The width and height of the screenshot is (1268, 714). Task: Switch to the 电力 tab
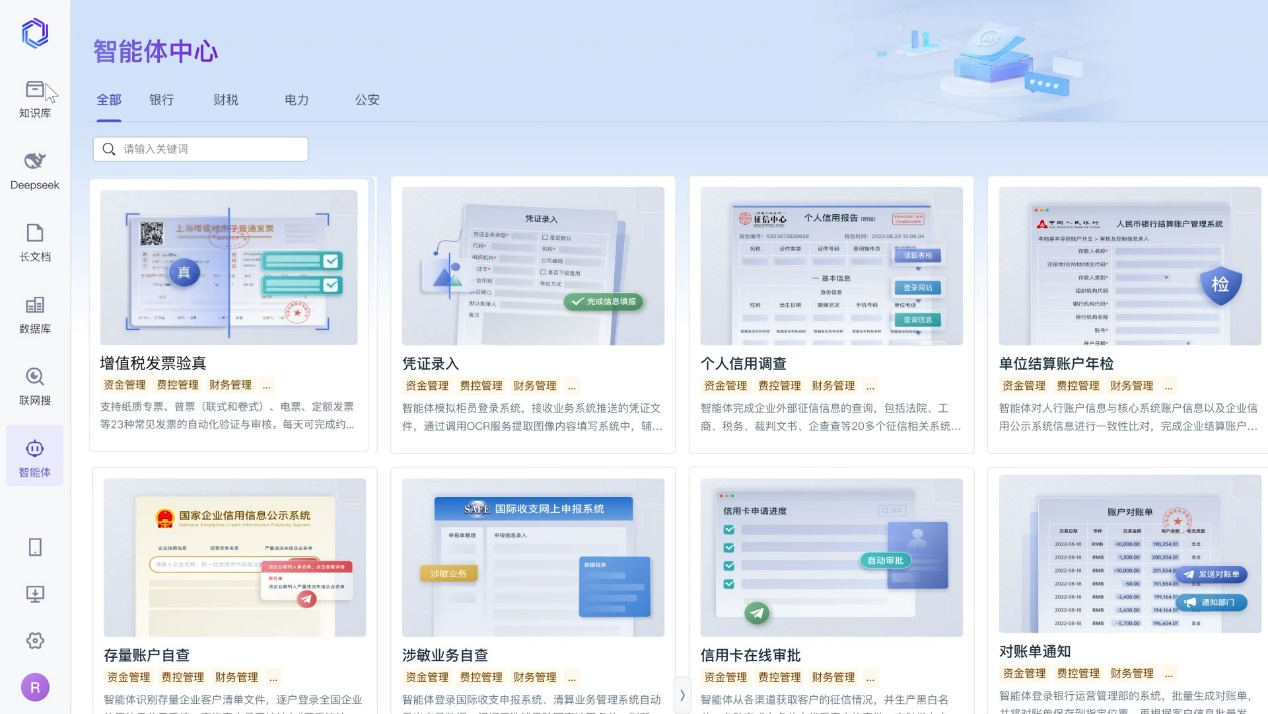tap(295, 100)
